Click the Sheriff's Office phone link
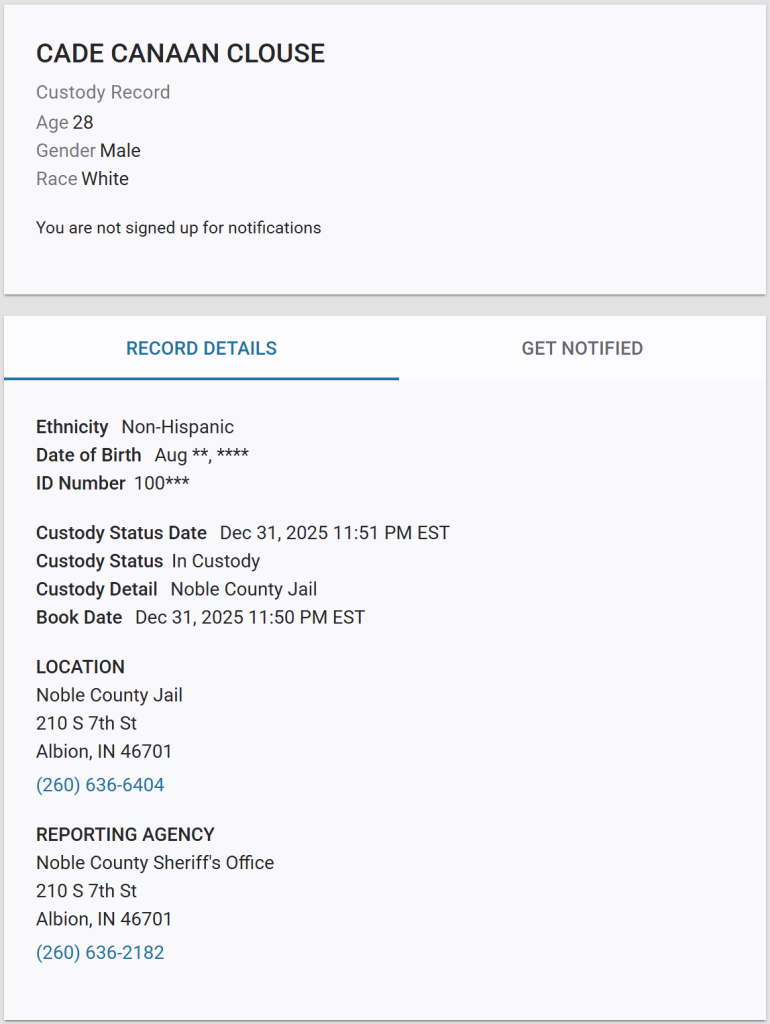The height and width of the screenshot is (1024, 770). coord(100,953)
